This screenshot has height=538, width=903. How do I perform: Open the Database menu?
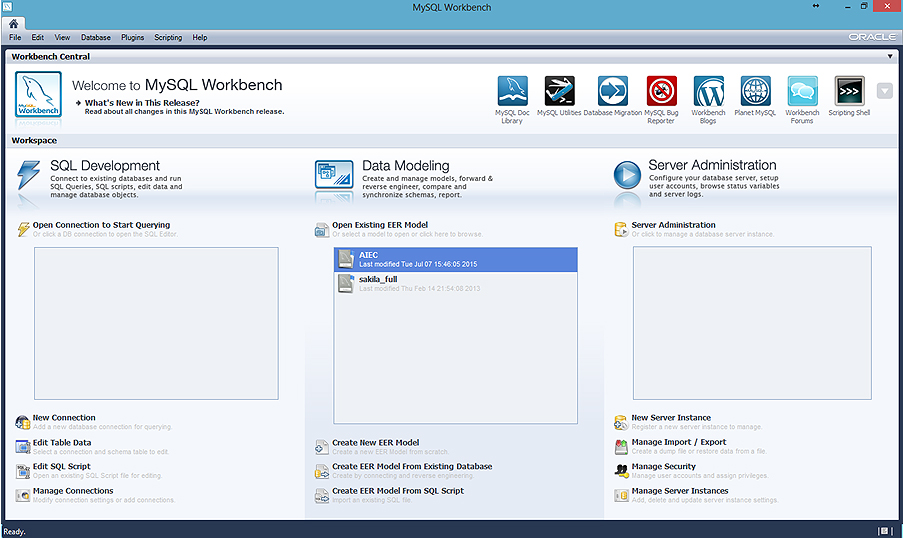pos(96,37)
